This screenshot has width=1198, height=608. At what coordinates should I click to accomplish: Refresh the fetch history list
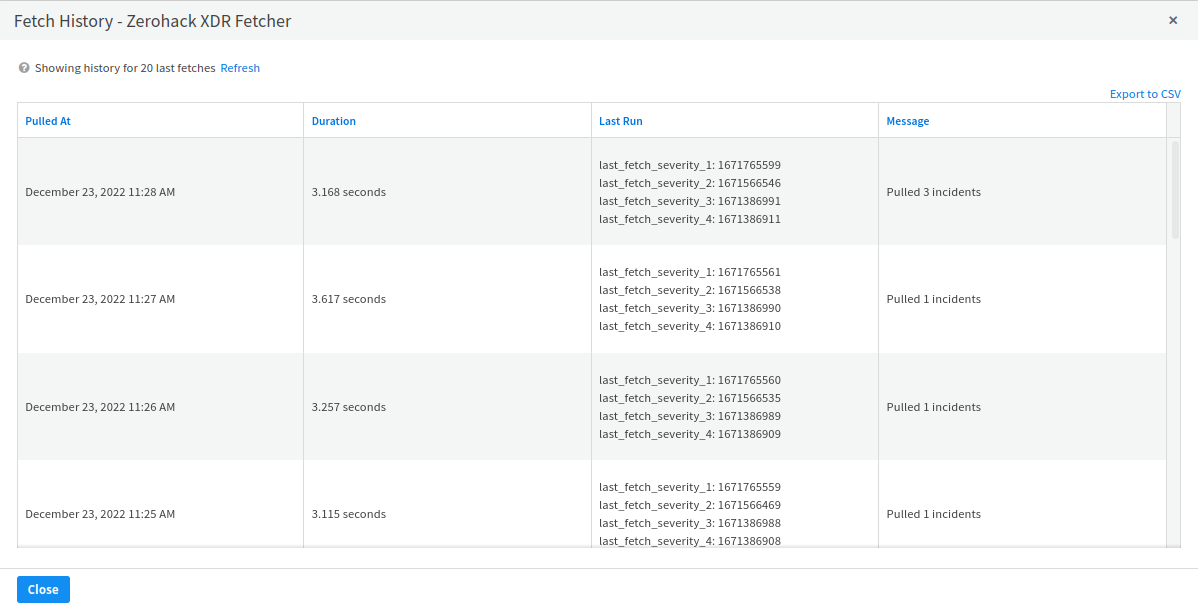[240, 69]
